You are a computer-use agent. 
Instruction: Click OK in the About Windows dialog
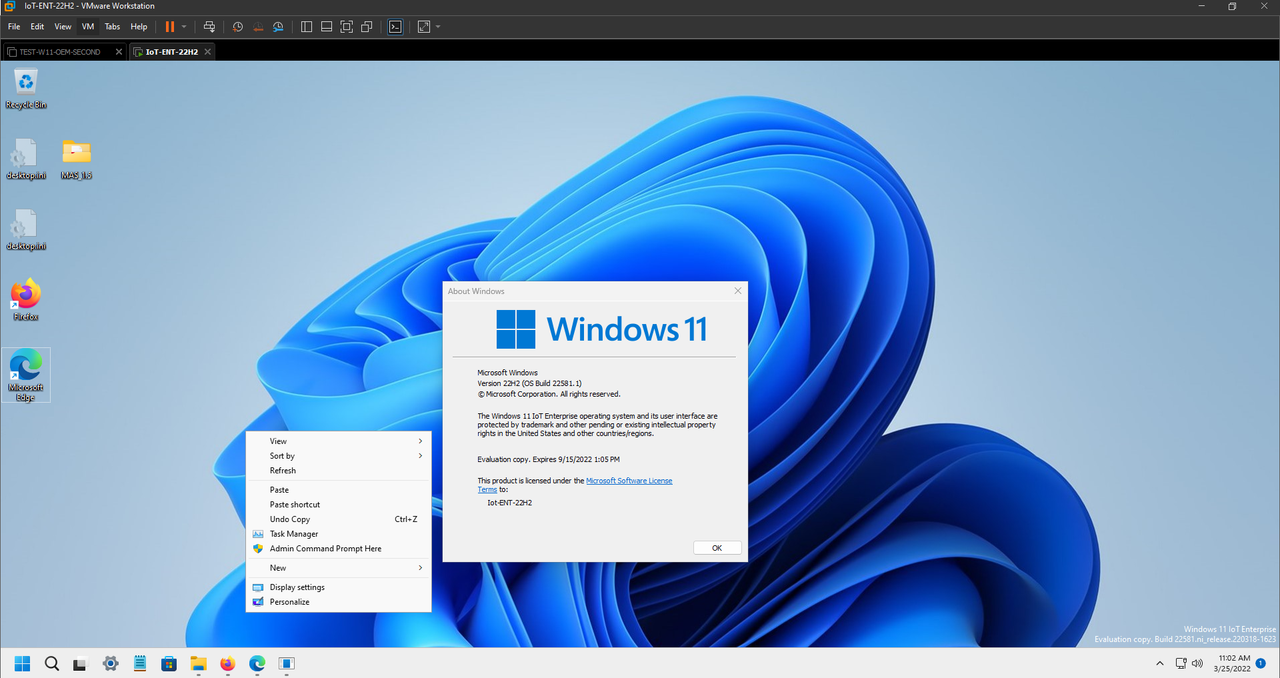[x=717, y=548]
